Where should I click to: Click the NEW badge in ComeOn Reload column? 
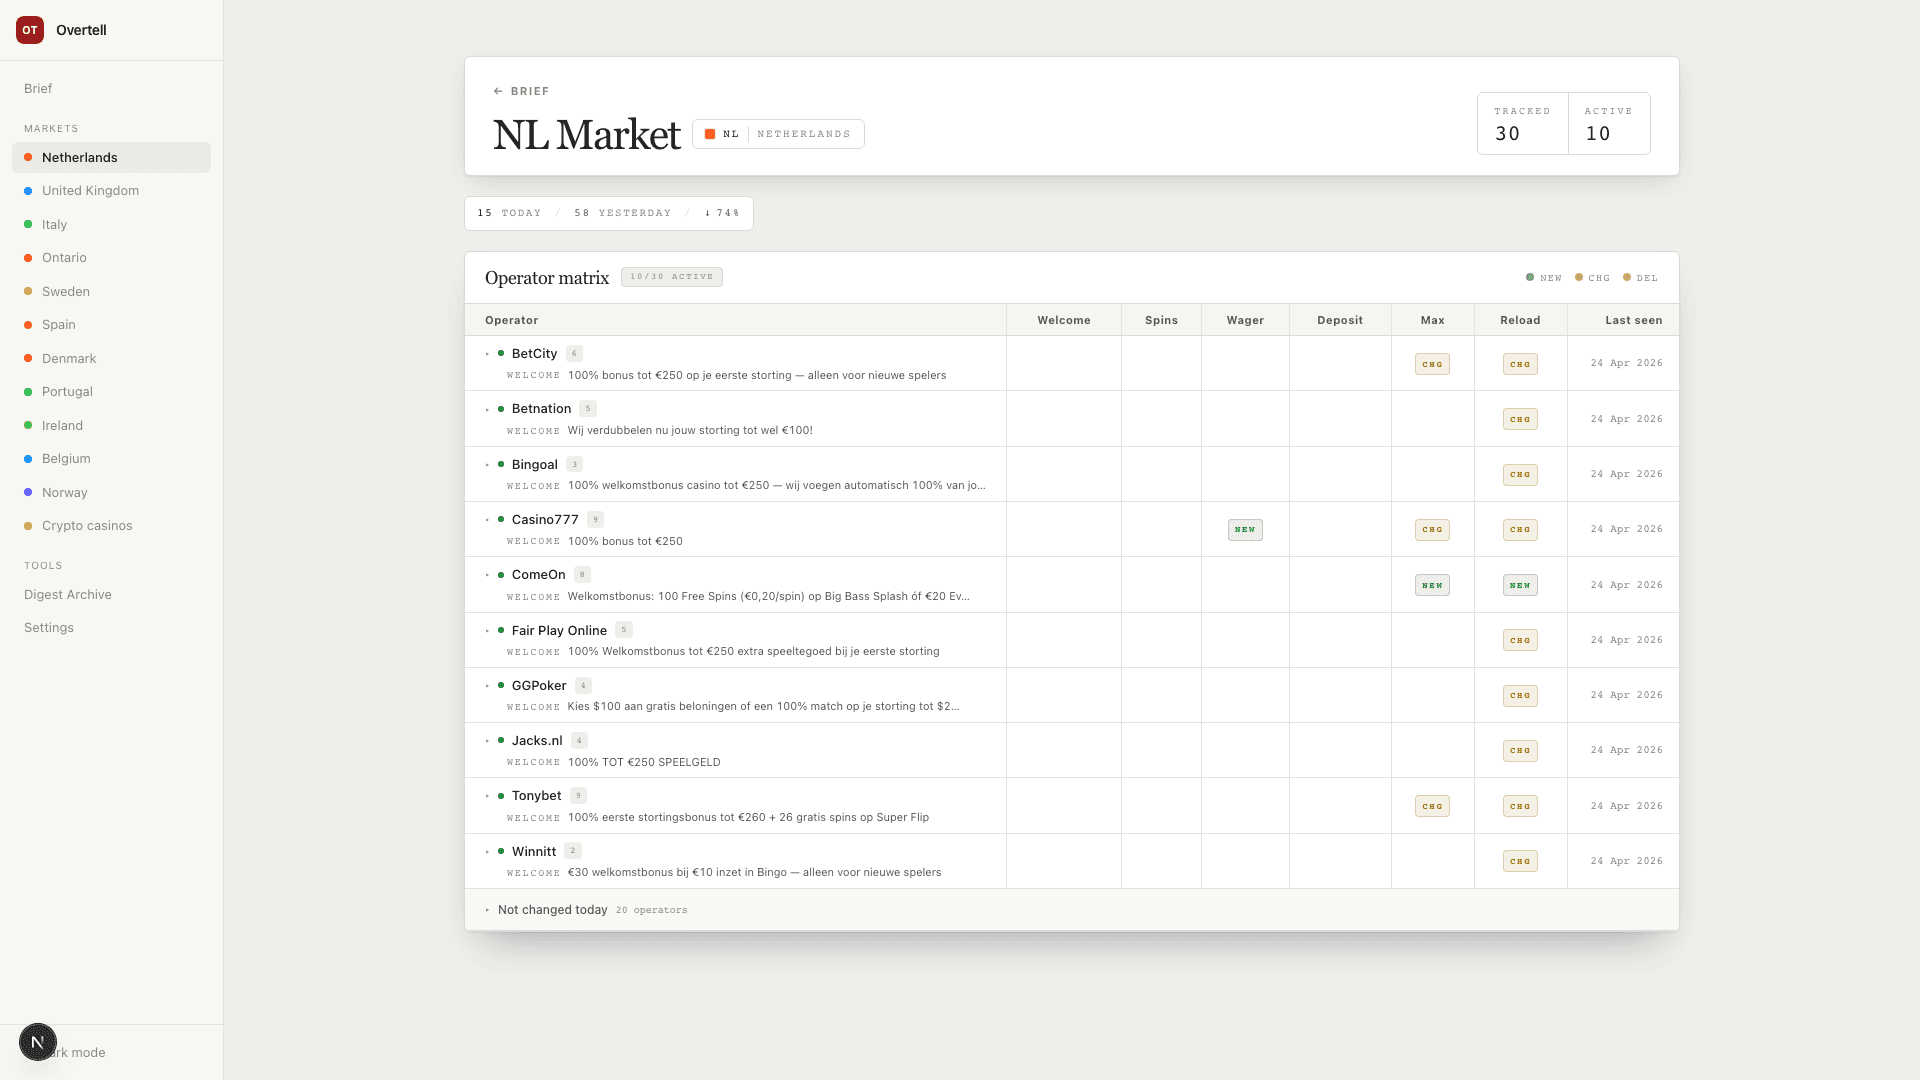[x=1520, y=585]
